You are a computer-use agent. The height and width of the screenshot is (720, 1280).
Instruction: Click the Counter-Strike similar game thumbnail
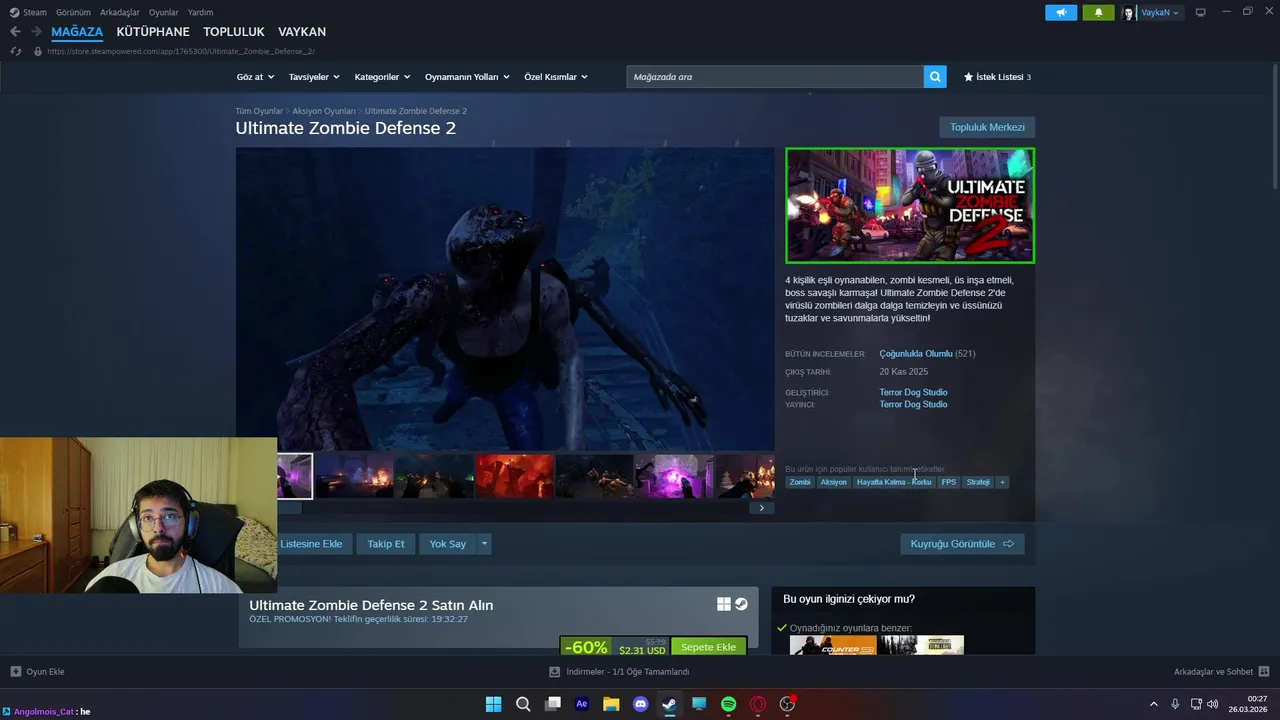pyautogui.click(x=833, y=645)
